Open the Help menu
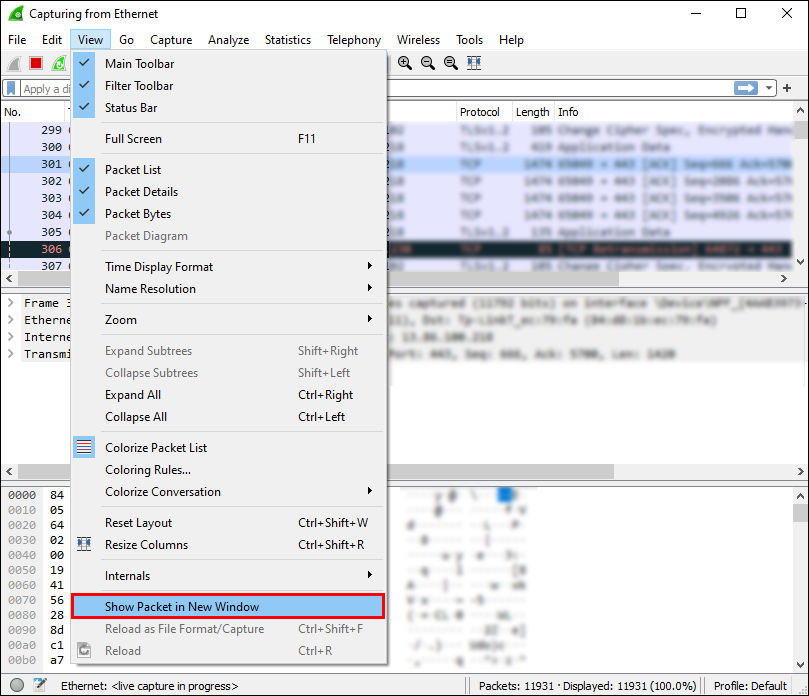 coord(511,40)
